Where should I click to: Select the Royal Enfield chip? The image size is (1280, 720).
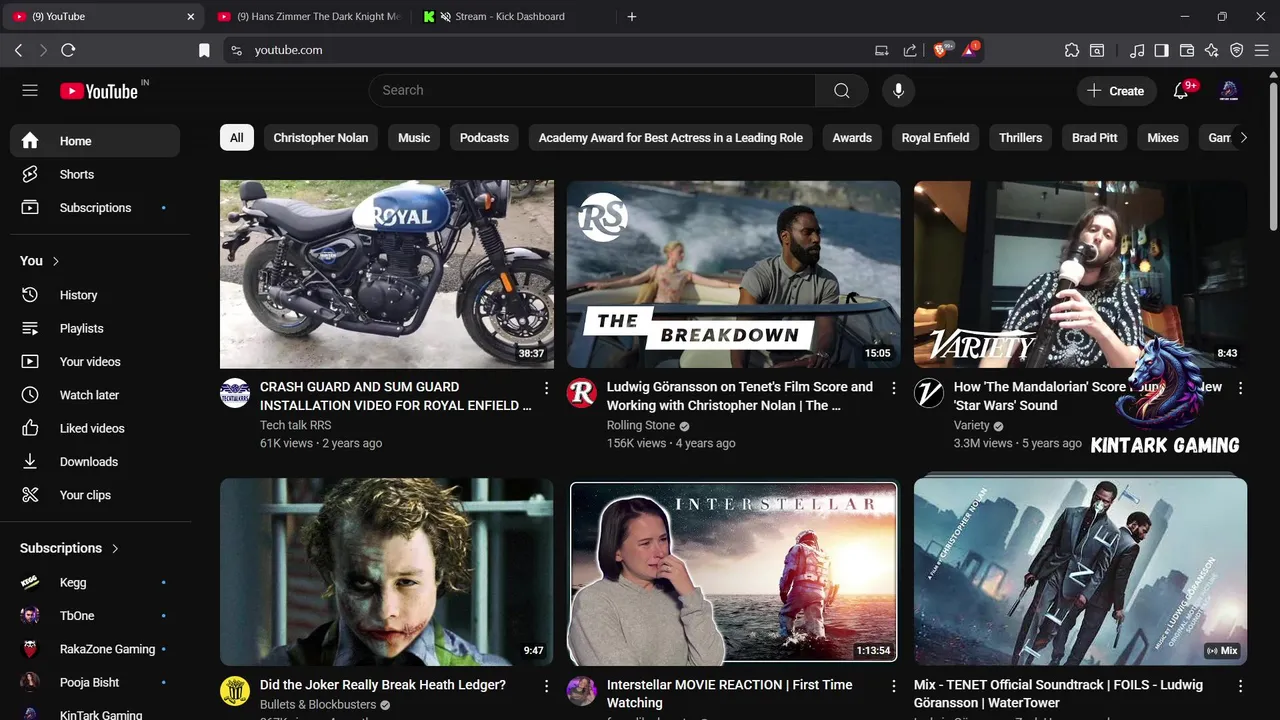point(935,138)
